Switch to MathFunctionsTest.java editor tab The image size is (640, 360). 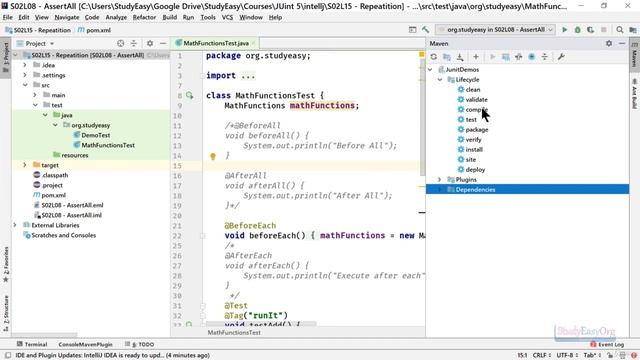tap(216, 43)
